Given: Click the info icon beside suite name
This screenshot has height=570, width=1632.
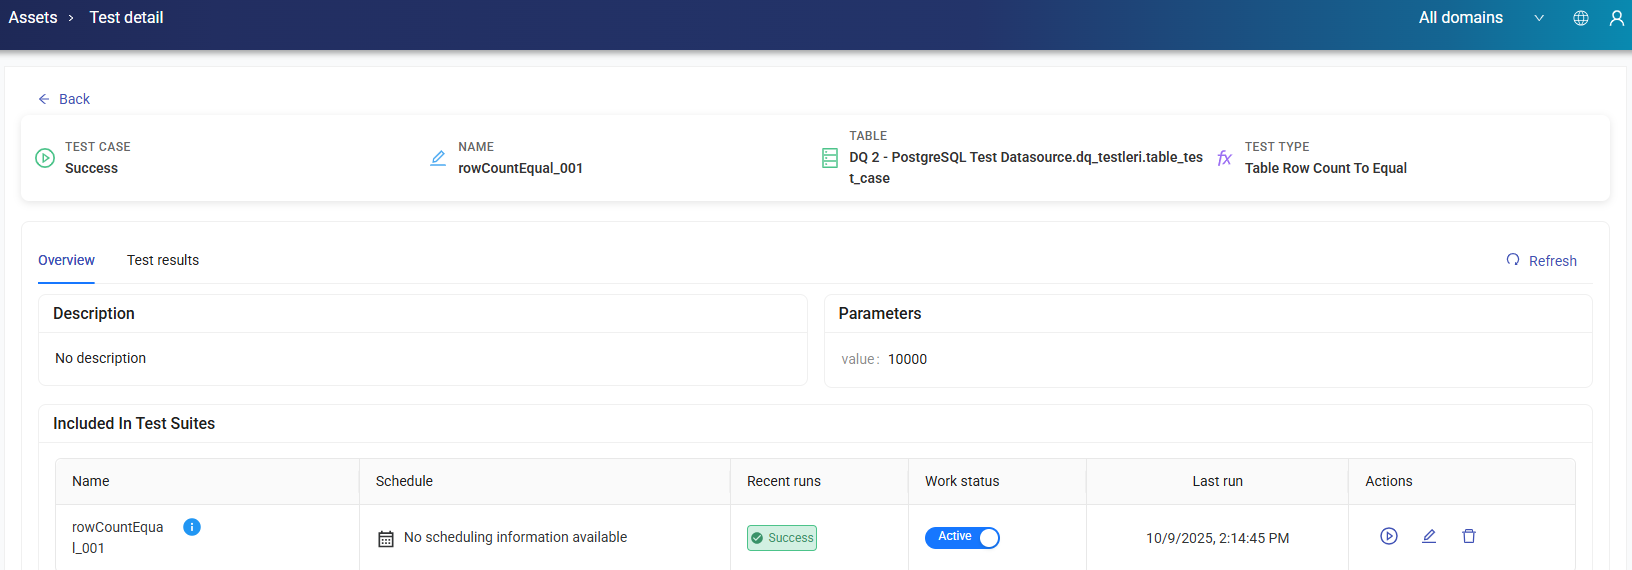Looking at the screenshot, I should coord(192,527).
